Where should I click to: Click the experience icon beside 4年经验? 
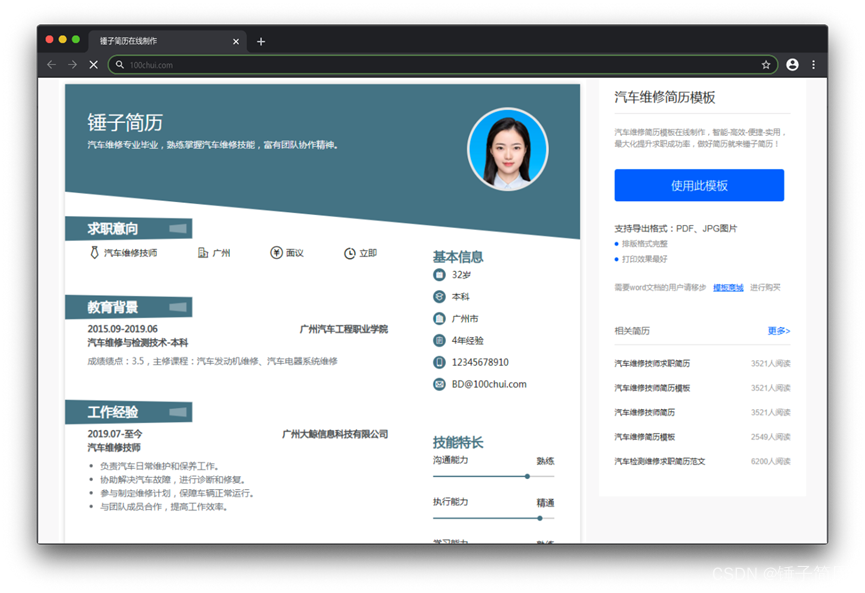point(439,340)
